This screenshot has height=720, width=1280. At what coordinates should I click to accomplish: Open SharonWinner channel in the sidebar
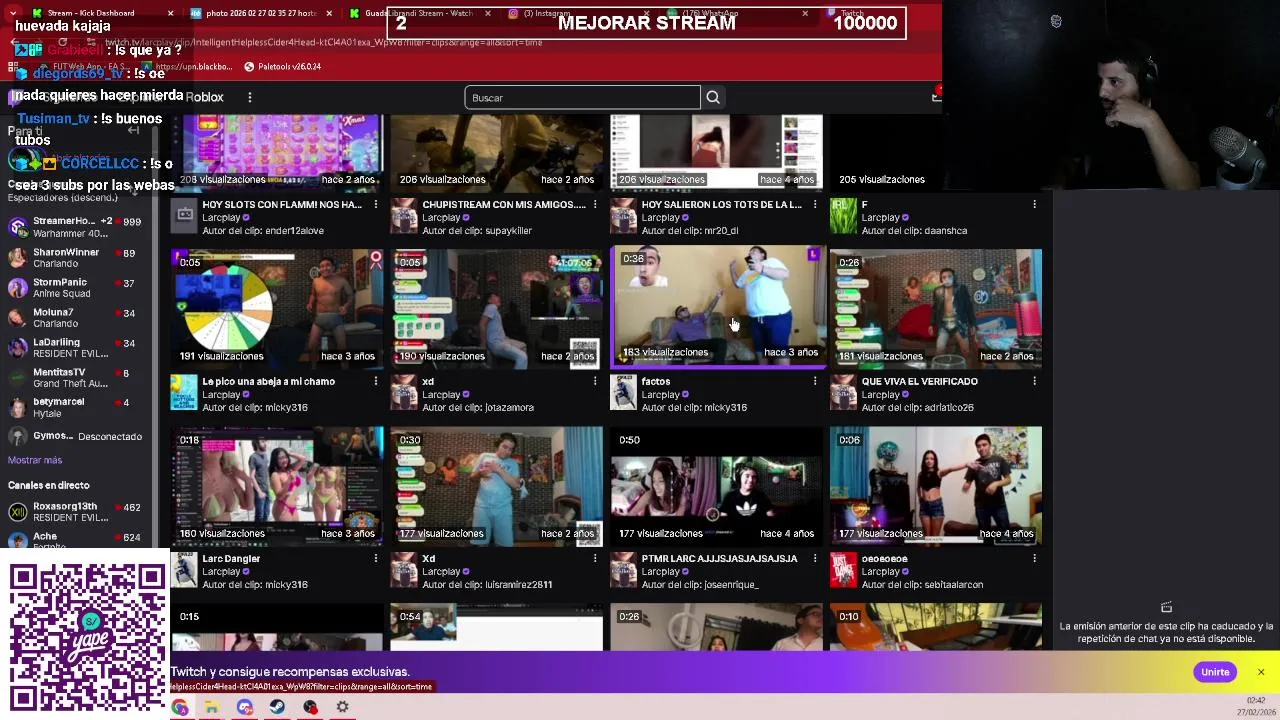coord(75,258)
